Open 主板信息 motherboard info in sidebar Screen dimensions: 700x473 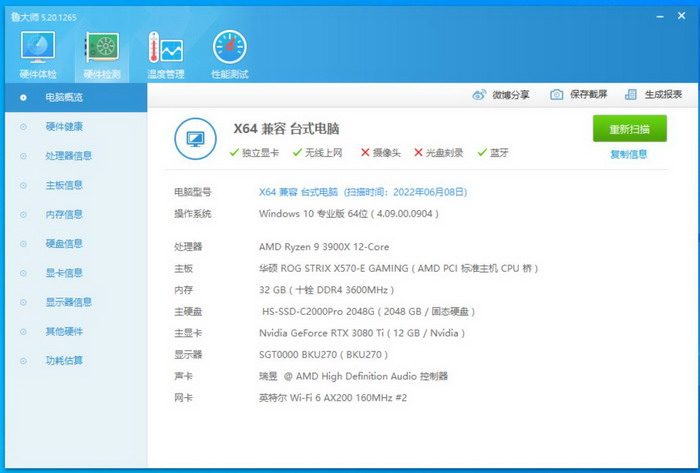click(x=64, y=185)
